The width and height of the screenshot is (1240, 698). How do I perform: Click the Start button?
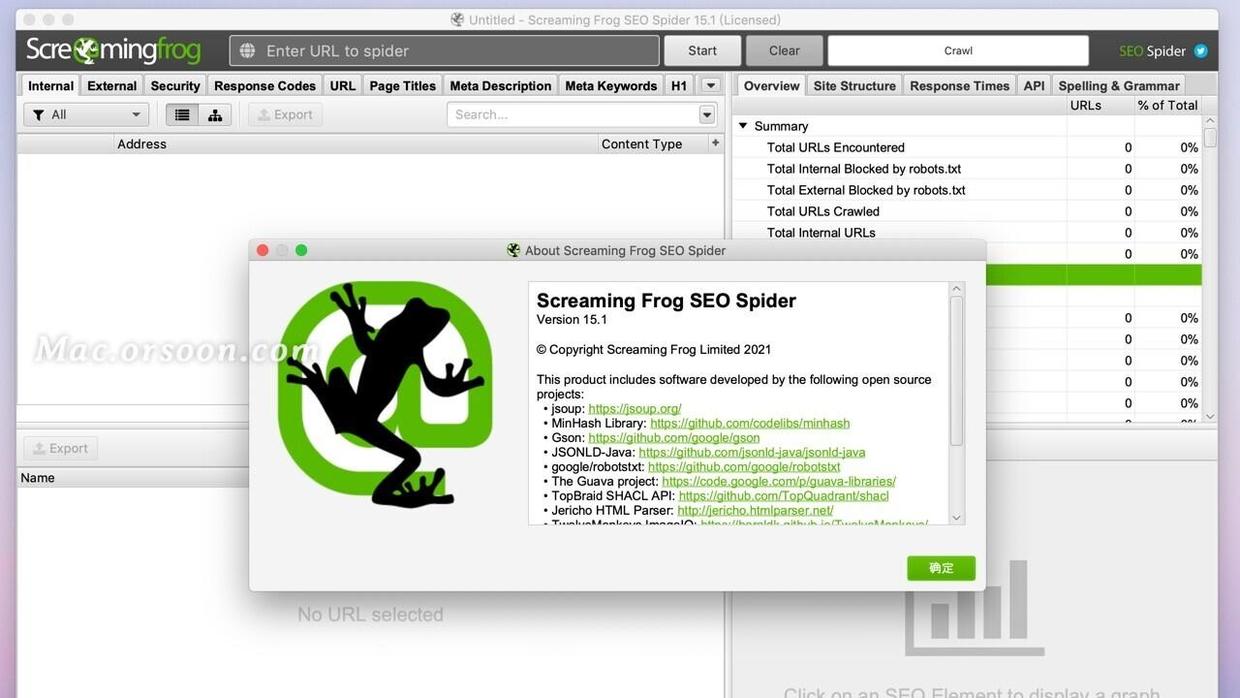(702, 51)
